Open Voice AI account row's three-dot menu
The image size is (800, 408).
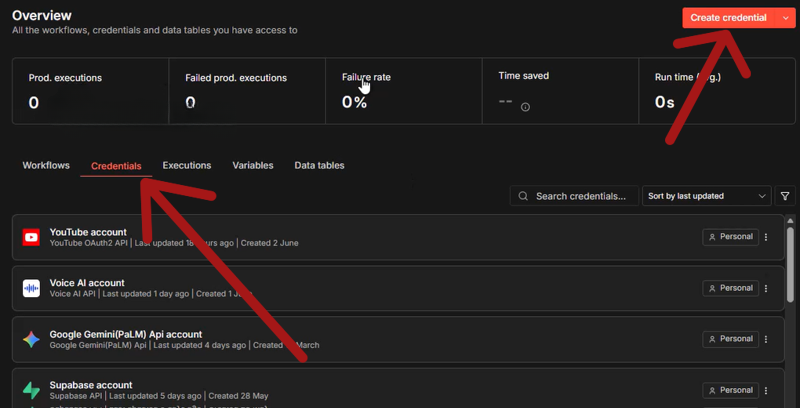766,288
